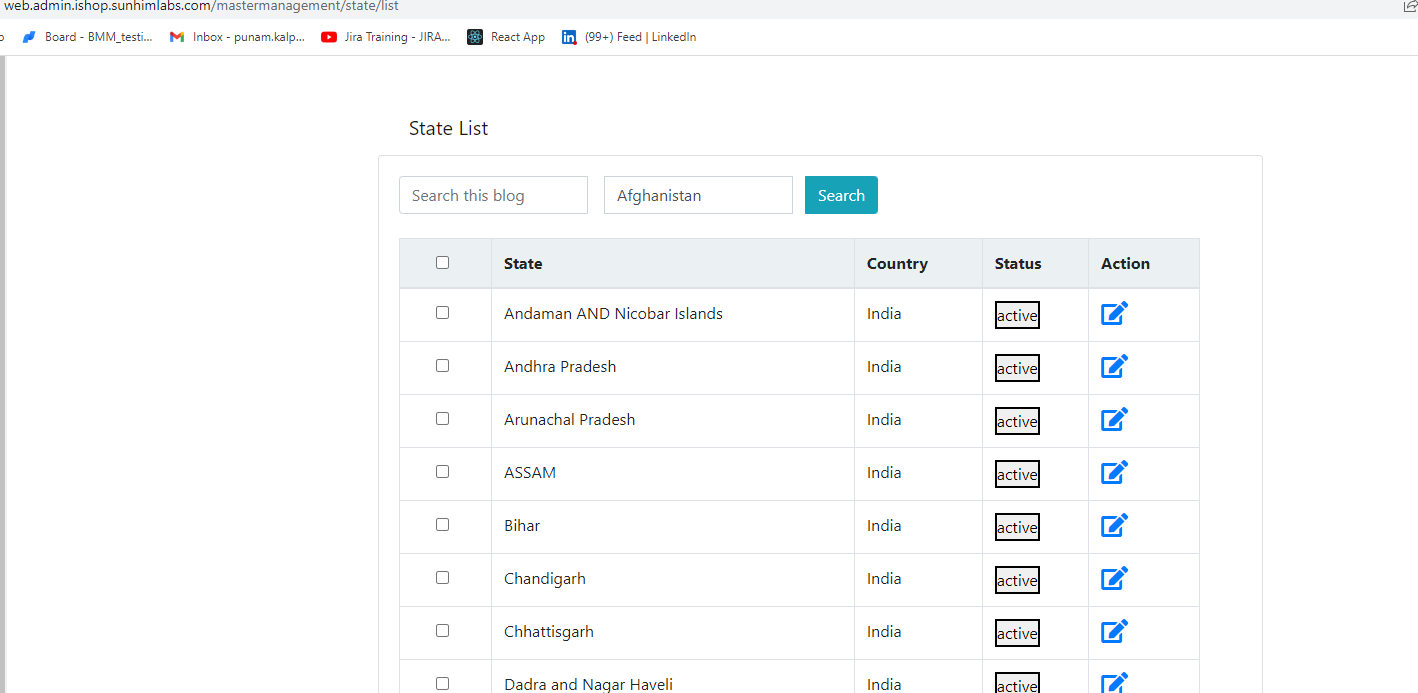Image resolution: width=1418 pixels, height=693 pixels.
Task: Edit the ASSAM state entry
Action: pos(1115,472)
